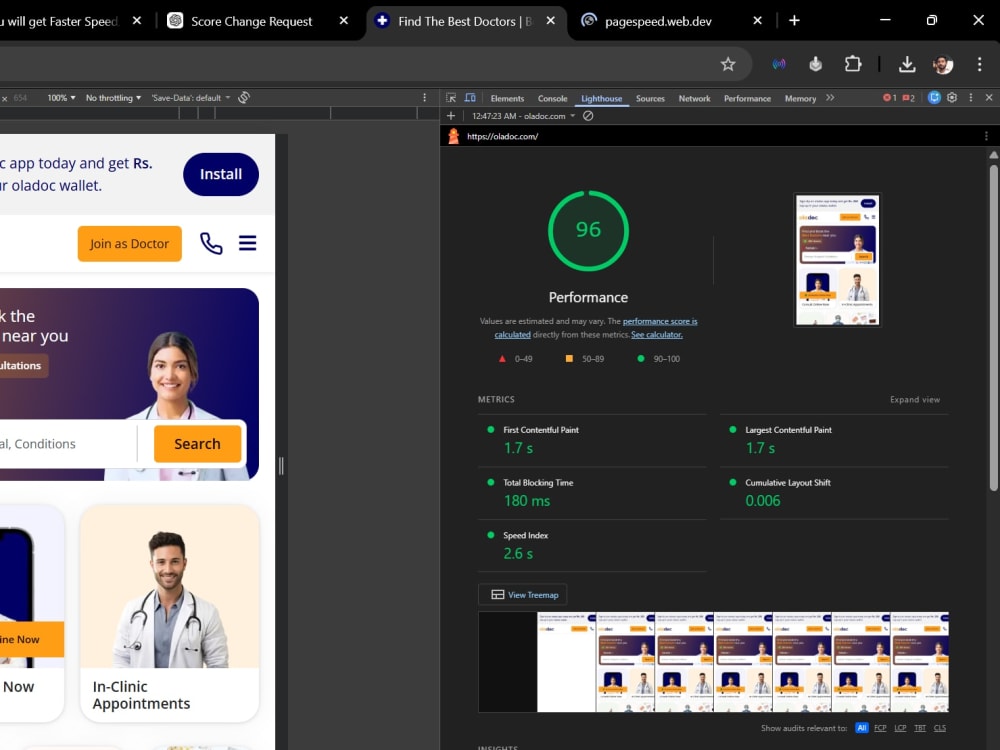Open device toolbar more options menu

424,98
